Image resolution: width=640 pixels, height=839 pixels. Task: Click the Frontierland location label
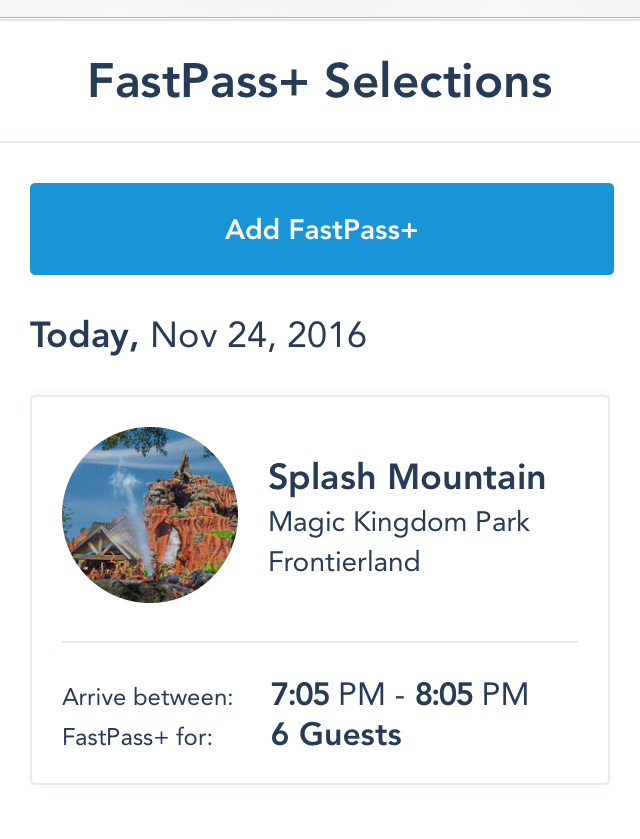(344, 562)
